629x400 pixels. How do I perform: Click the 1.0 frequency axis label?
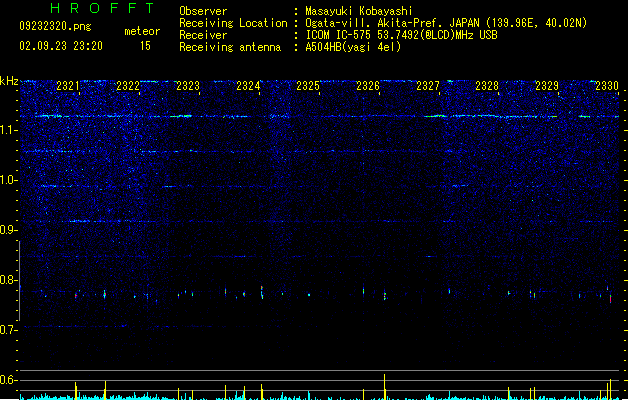click(x=8, y=180)
